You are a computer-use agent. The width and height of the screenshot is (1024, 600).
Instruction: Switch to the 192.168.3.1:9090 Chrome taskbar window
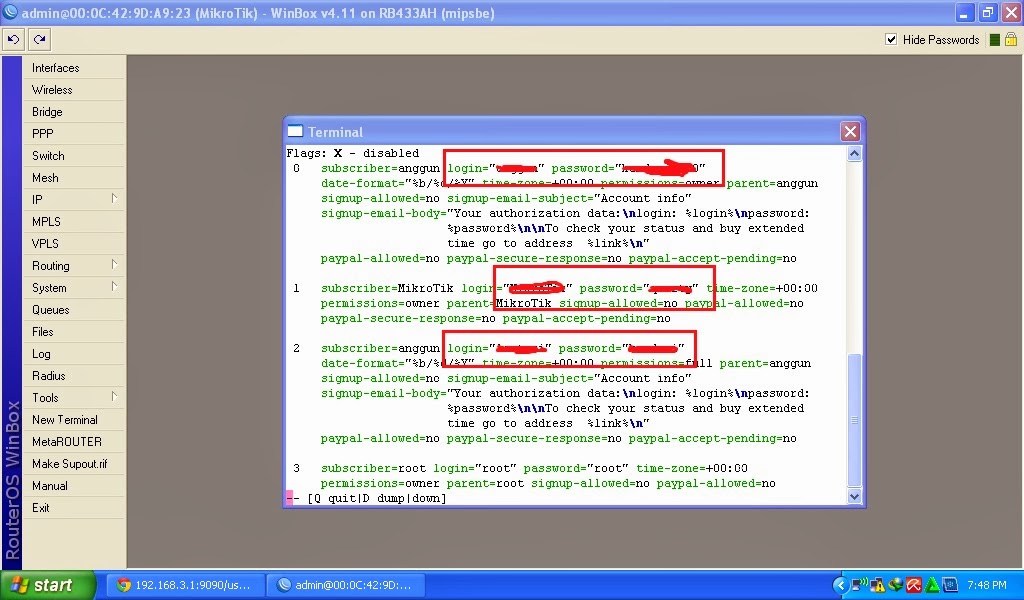(187, 585)
